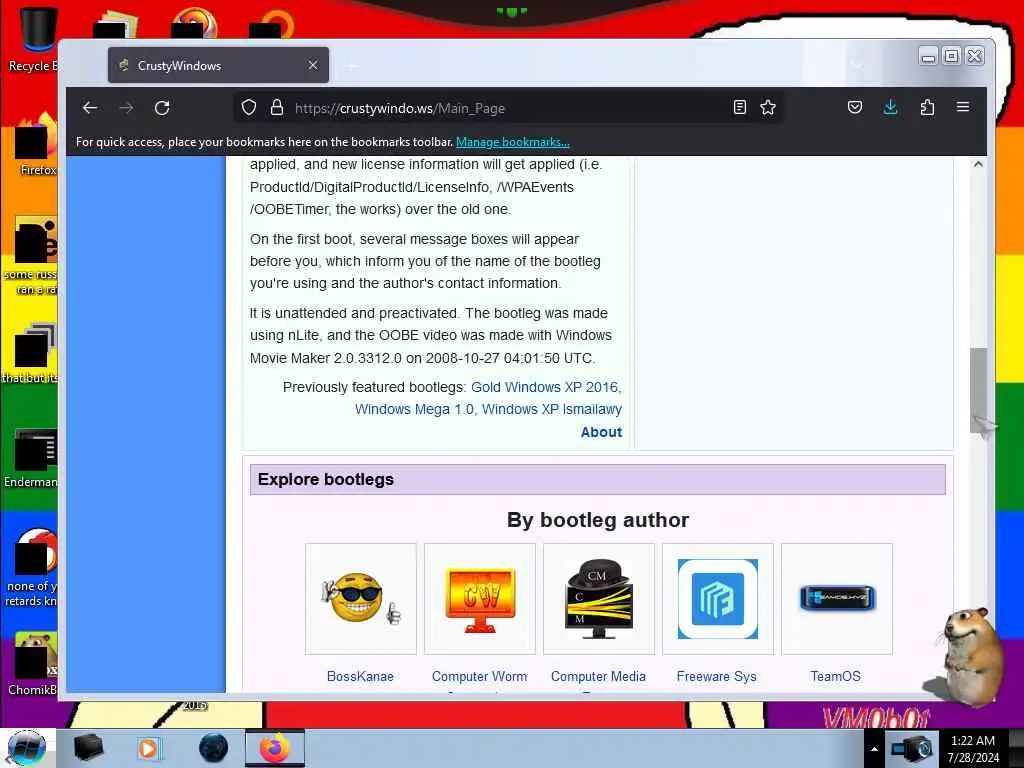Viewport: 1024px width, 768px height.
Task: Open the black box taskbar icon
Action: coord(88,748)
